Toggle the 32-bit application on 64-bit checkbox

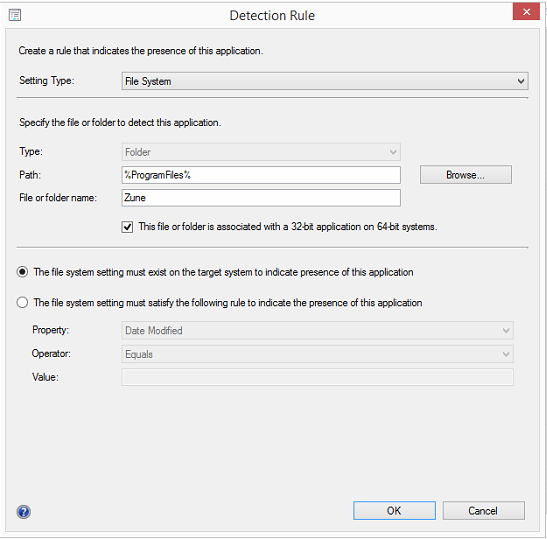(127, 227)
